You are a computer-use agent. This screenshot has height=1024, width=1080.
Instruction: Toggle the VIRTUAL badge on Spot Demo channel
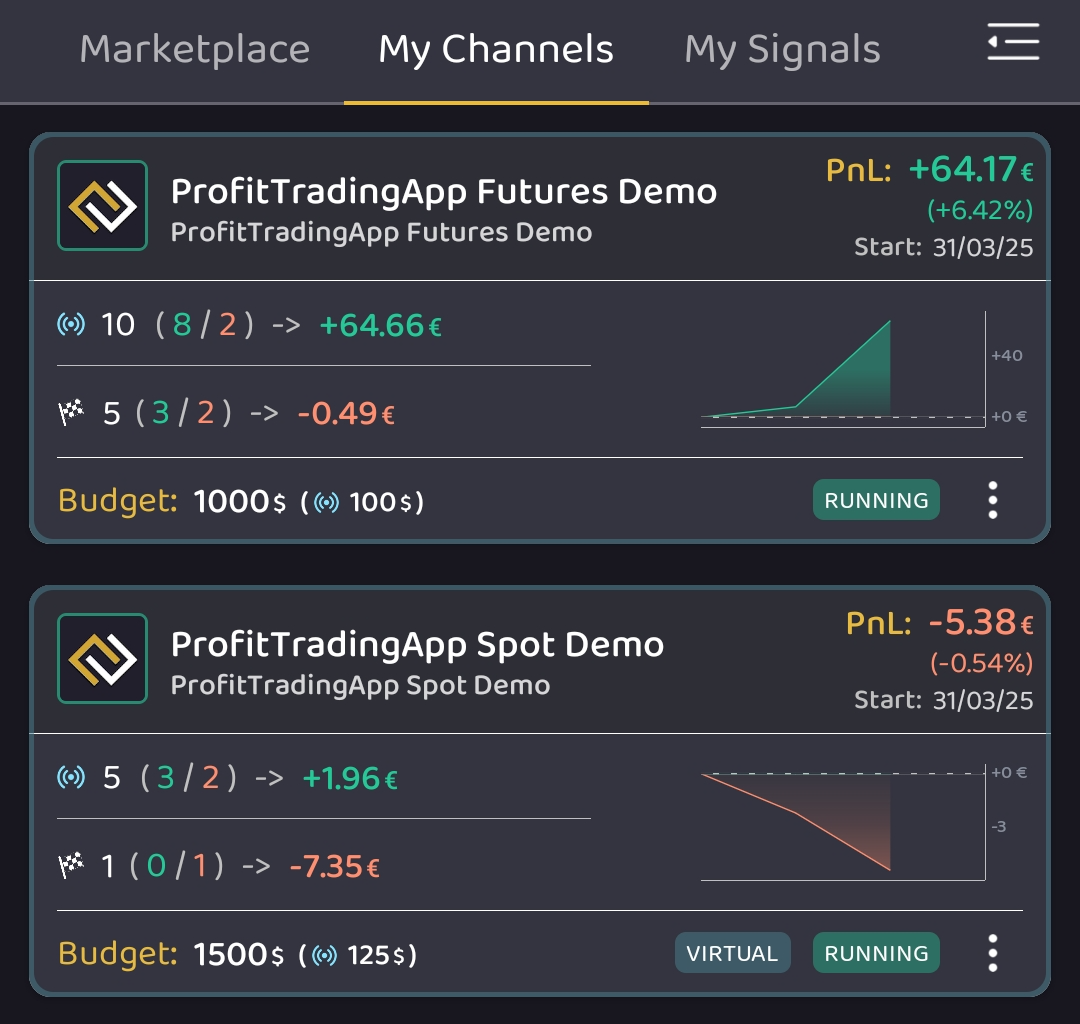[732, 953]
